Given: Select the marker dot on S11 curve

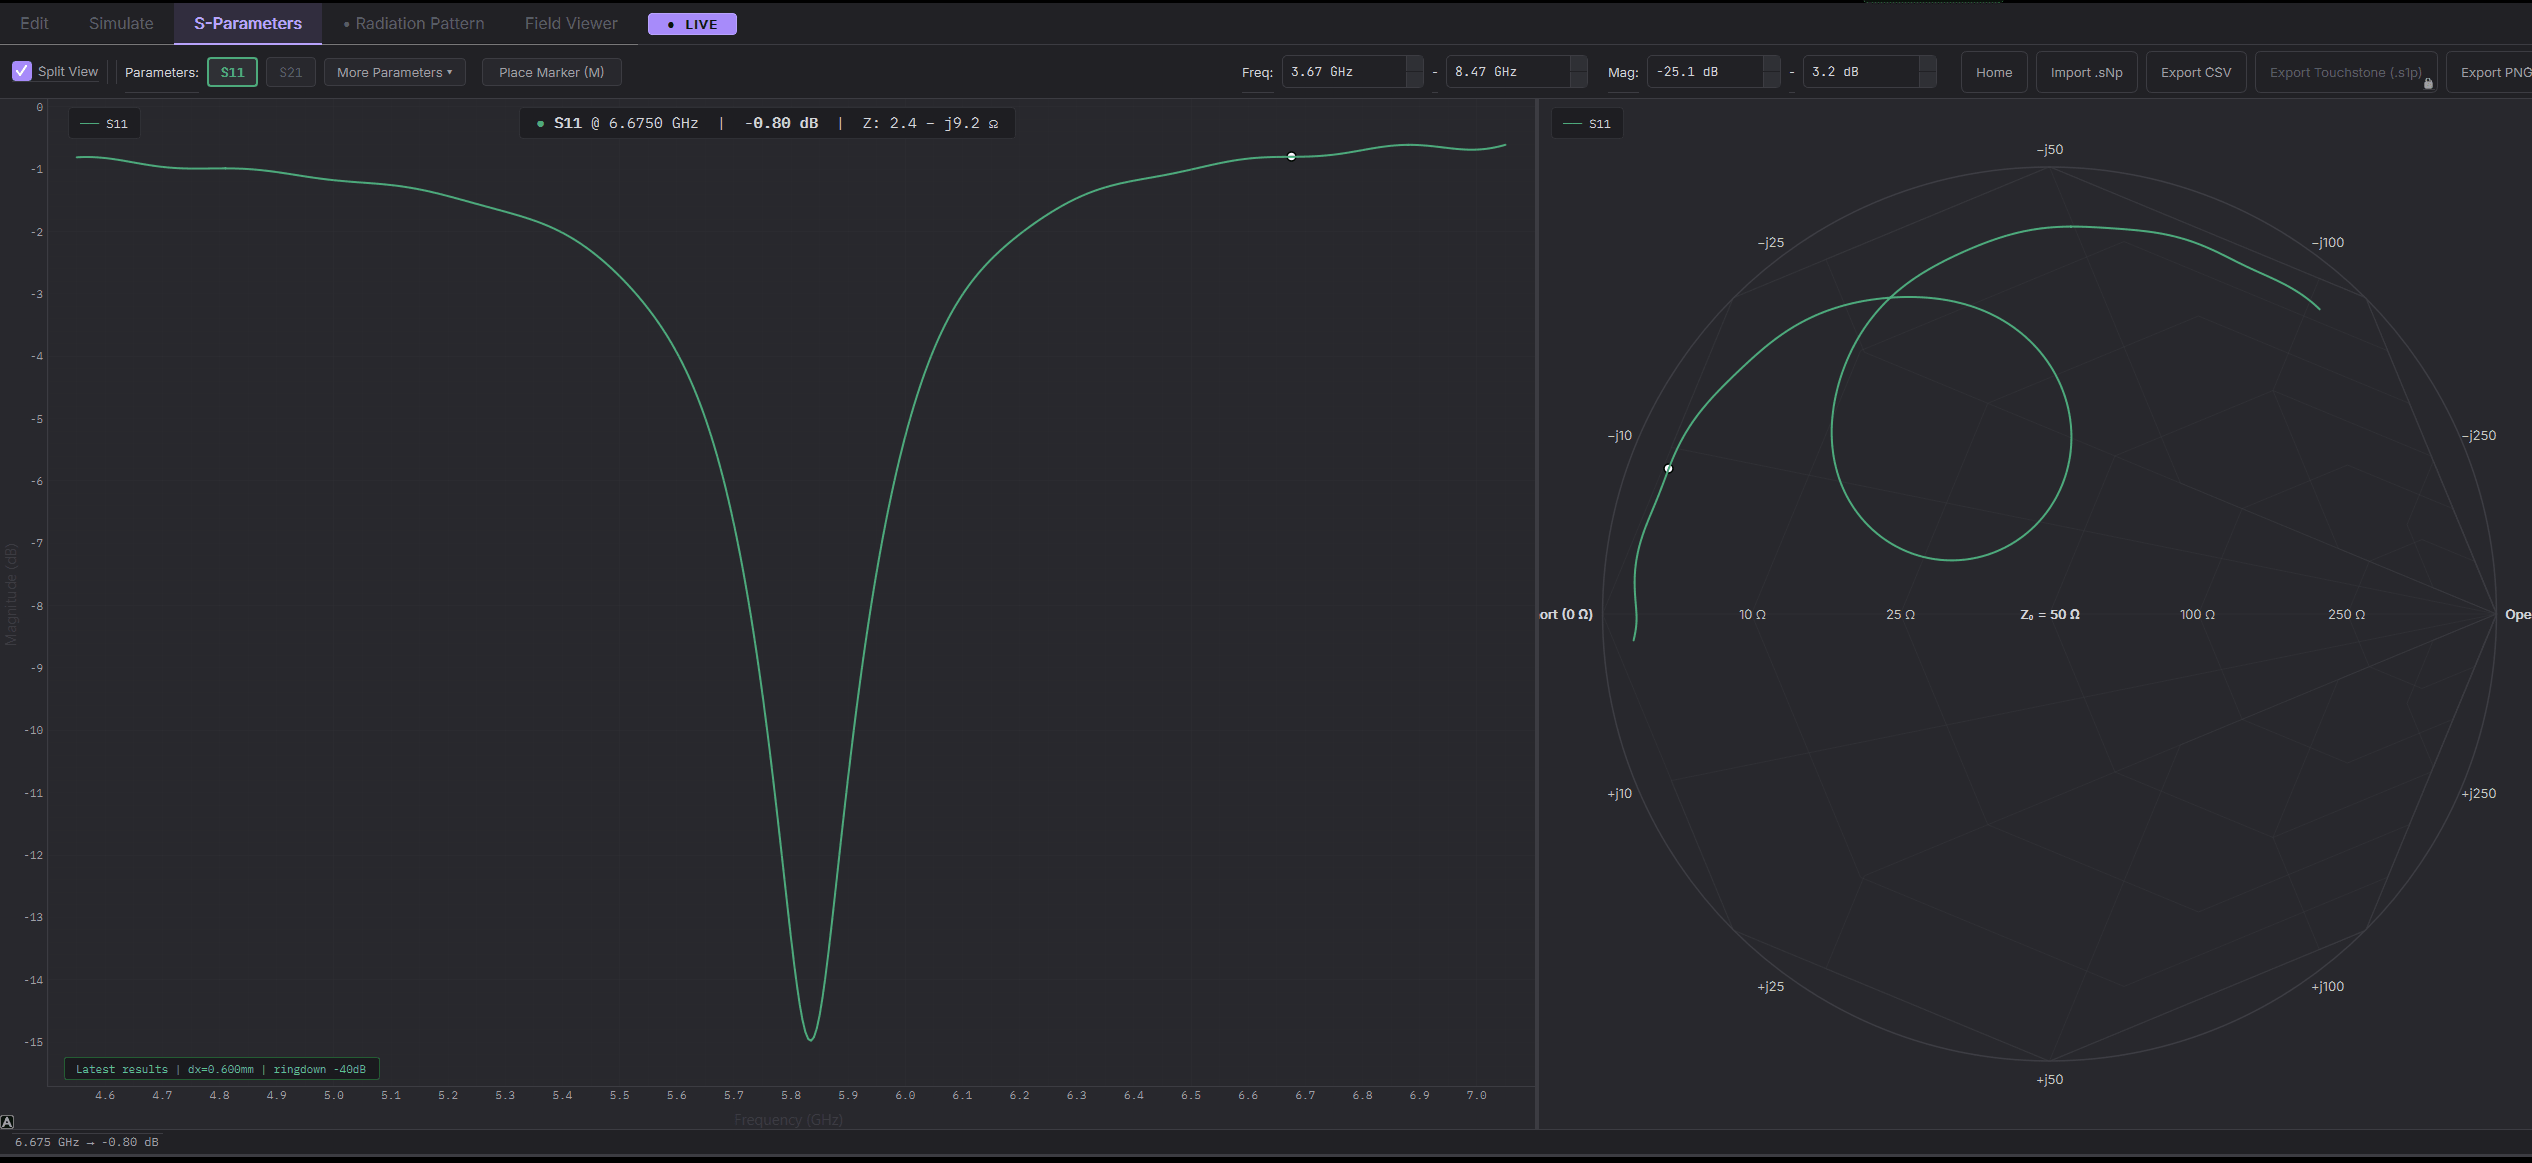Looking at the screenshot, I should (1291, 156).
